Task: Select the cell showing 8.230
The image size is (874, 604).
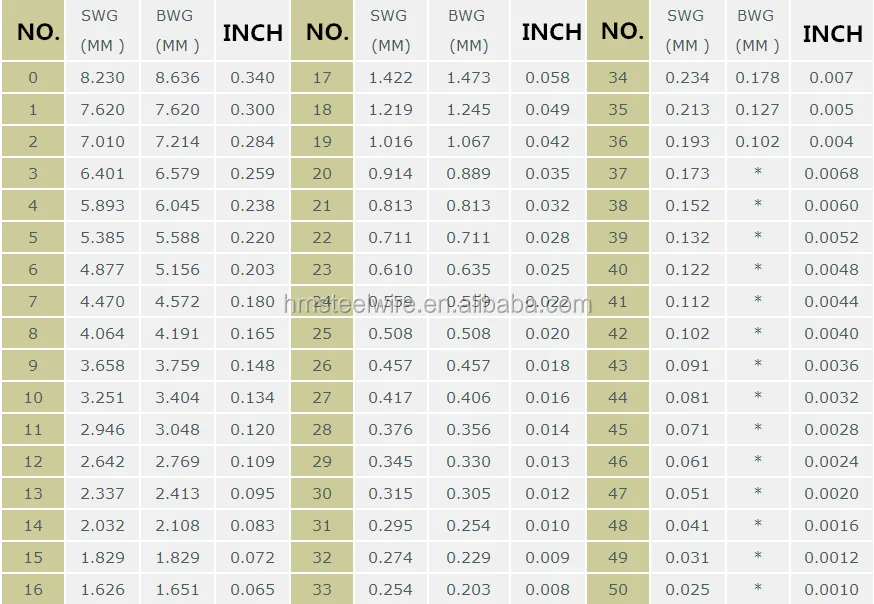Action: tap(102, 77)
